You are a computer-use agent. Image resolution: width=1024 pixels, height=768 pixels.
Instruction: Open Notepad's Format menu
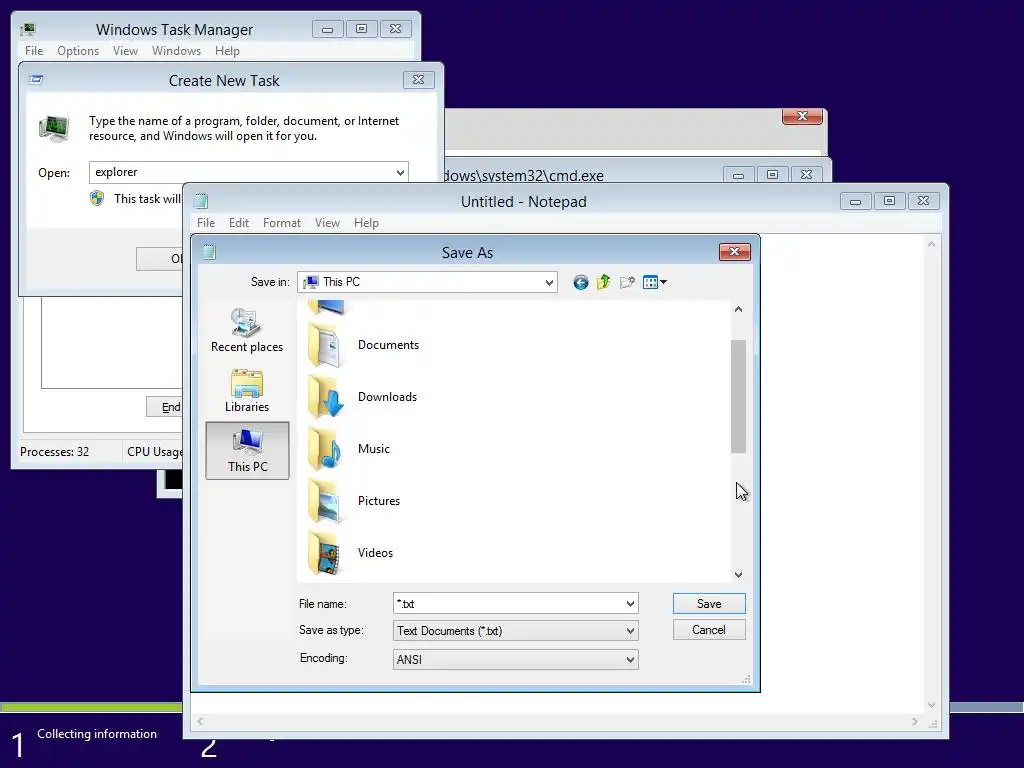point(282,223)
